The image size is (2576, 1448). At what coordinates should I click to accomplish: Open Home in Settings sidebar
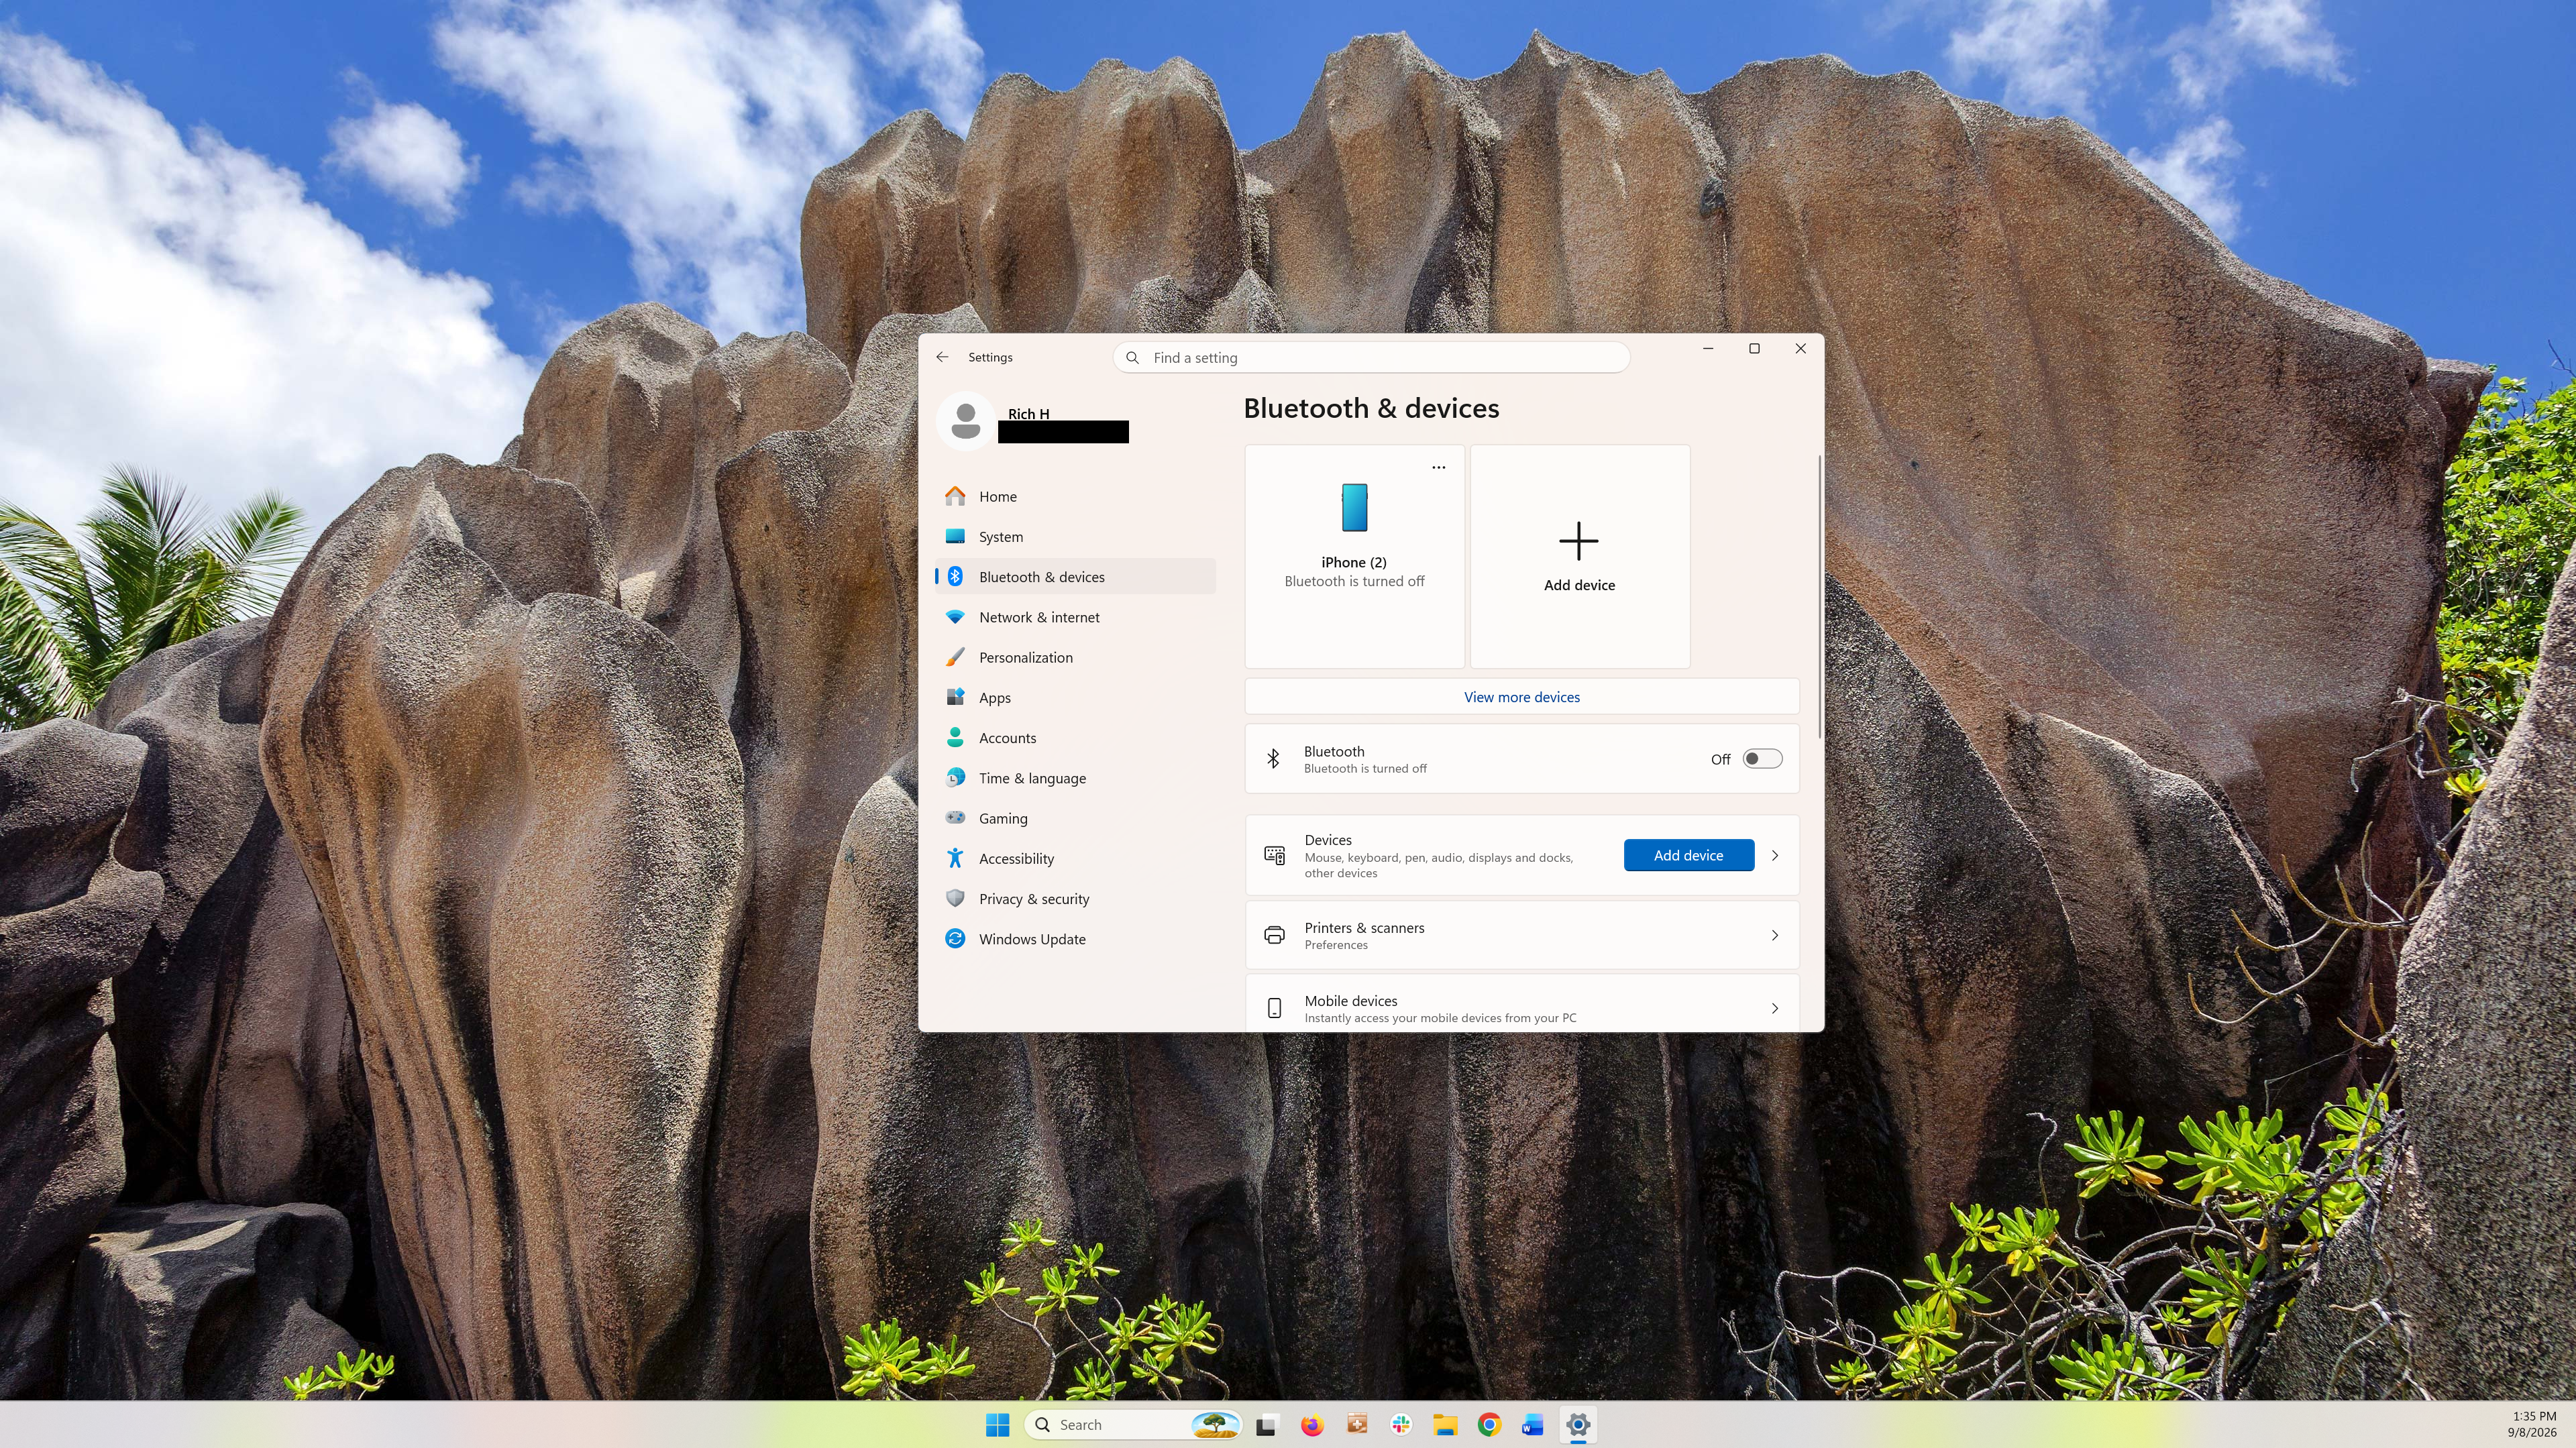tap(1075, 496)
